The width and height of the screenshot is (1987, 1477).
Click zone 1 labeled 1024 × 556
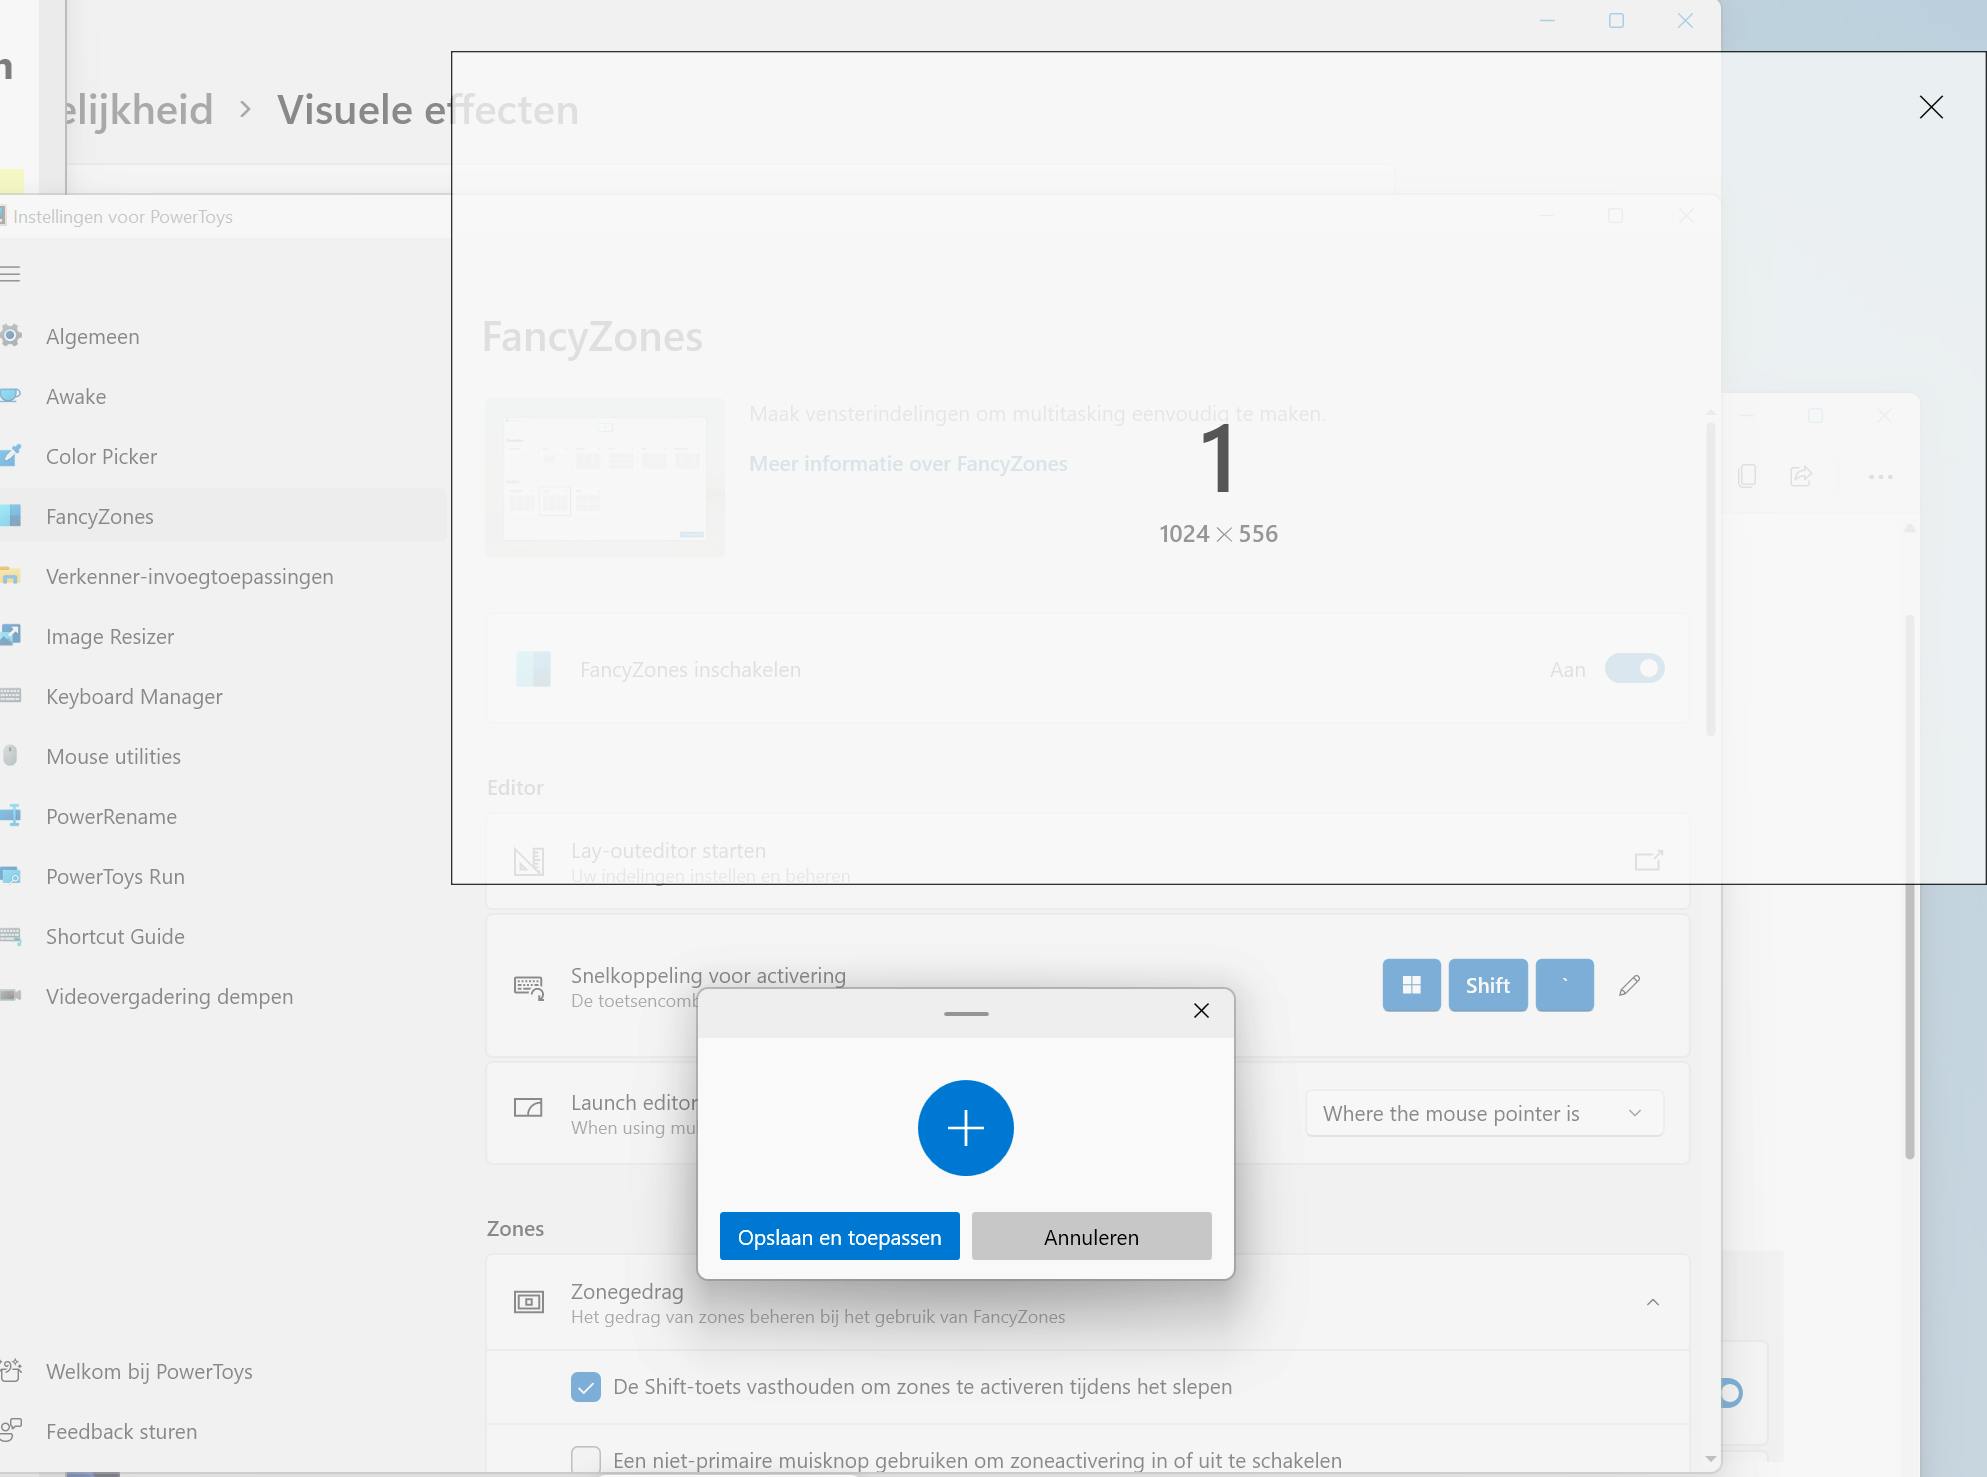click(x=1218, y=480)
